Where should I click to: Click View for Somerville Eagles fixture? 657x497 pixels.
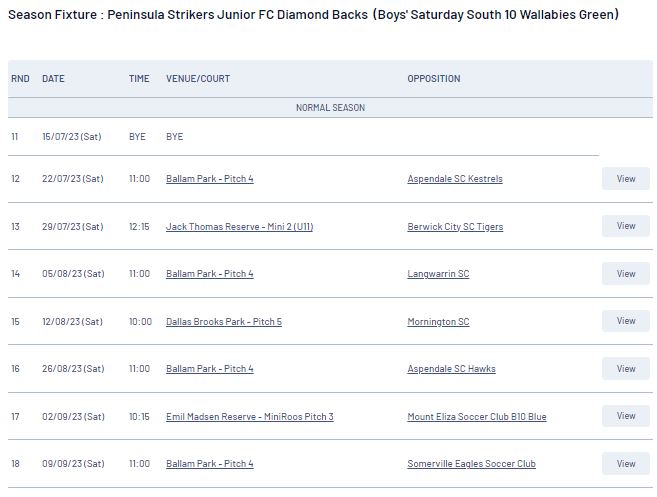click(x=626, y=463)
